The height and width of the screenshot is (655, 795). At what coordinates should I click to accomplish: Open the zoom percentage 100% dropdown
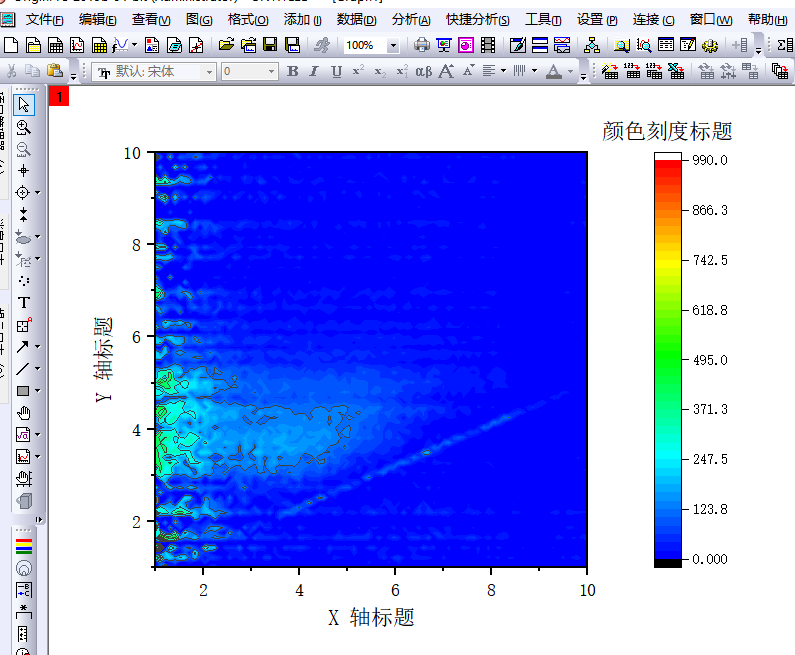[393, 46]
